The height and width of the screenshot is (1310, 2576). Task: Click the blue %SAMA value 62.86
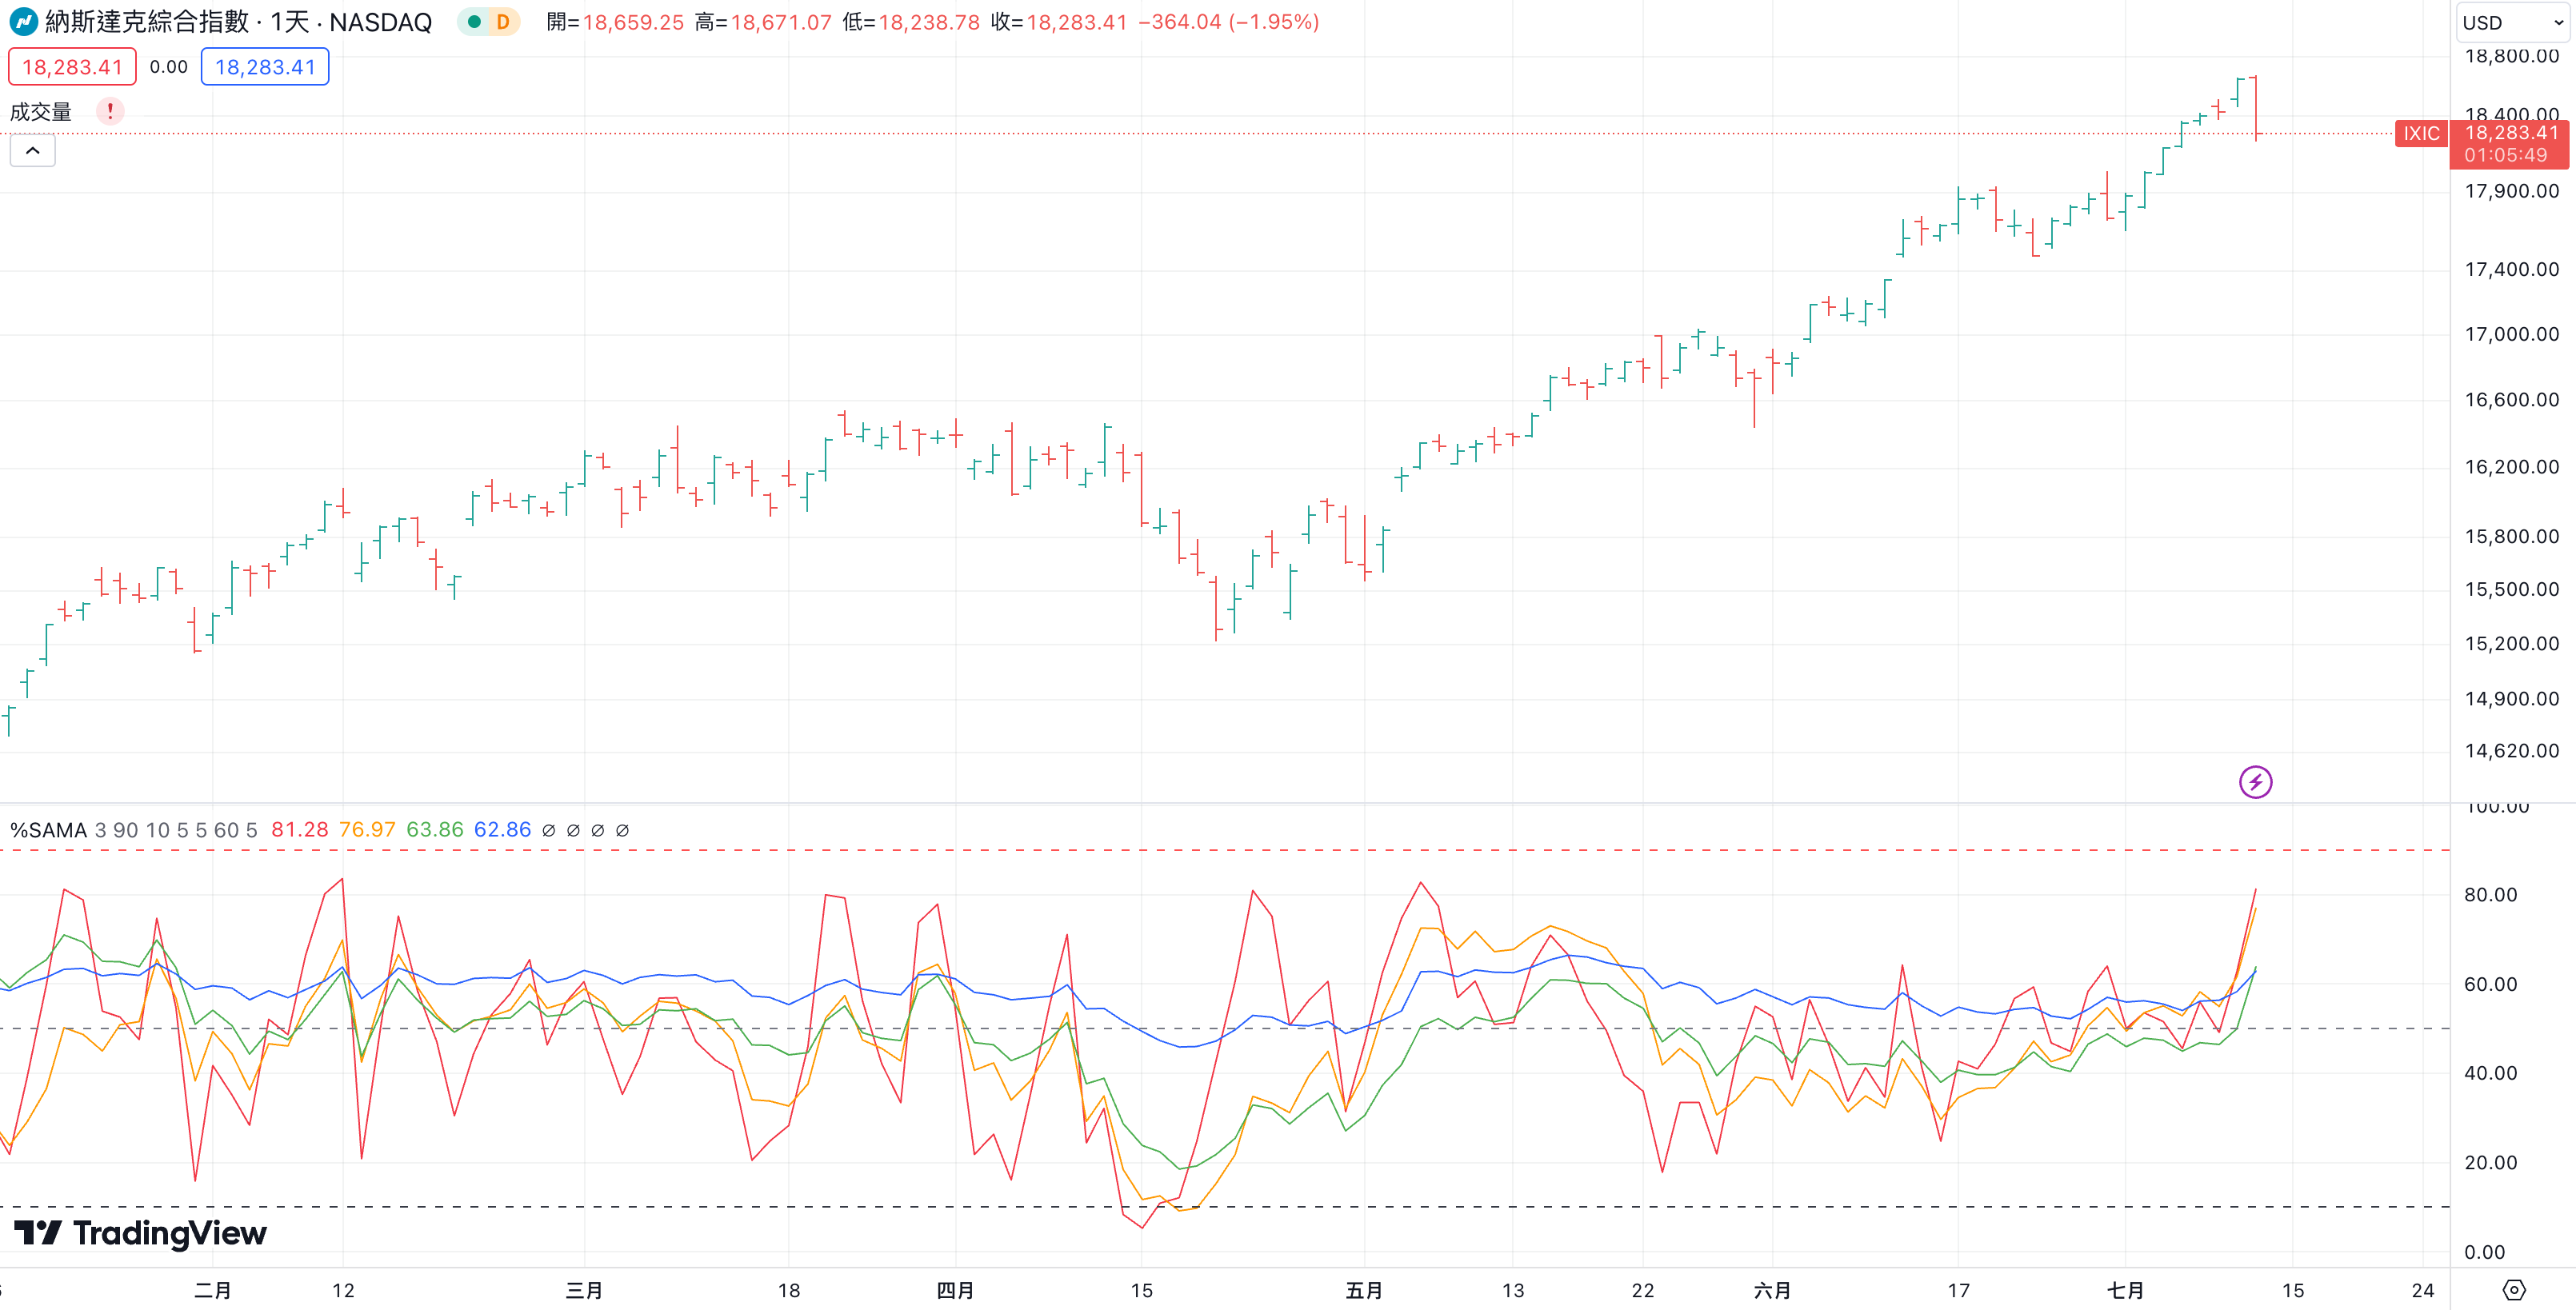tap(502, 830)
